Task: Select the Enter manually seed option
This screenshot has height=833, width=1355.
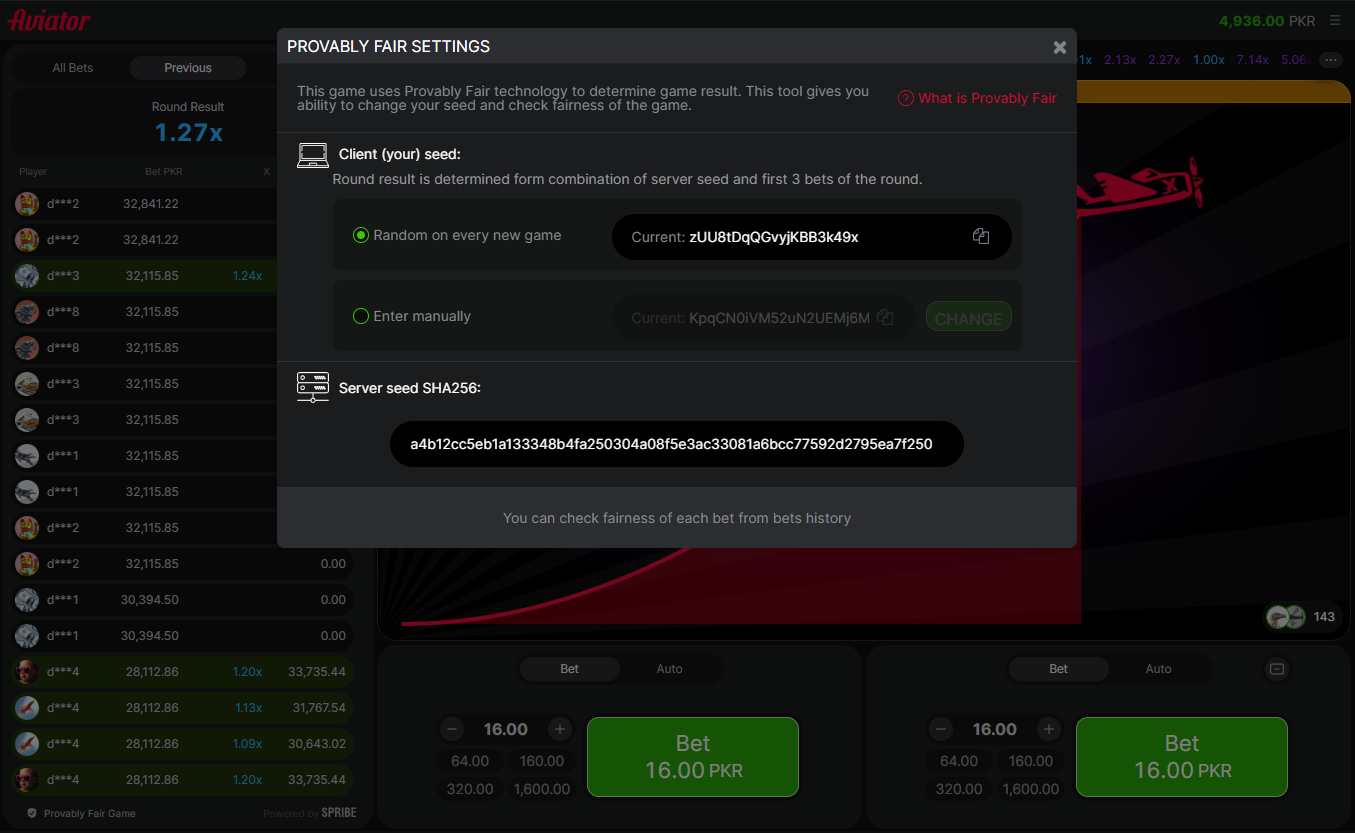Action: coord(362,316)
